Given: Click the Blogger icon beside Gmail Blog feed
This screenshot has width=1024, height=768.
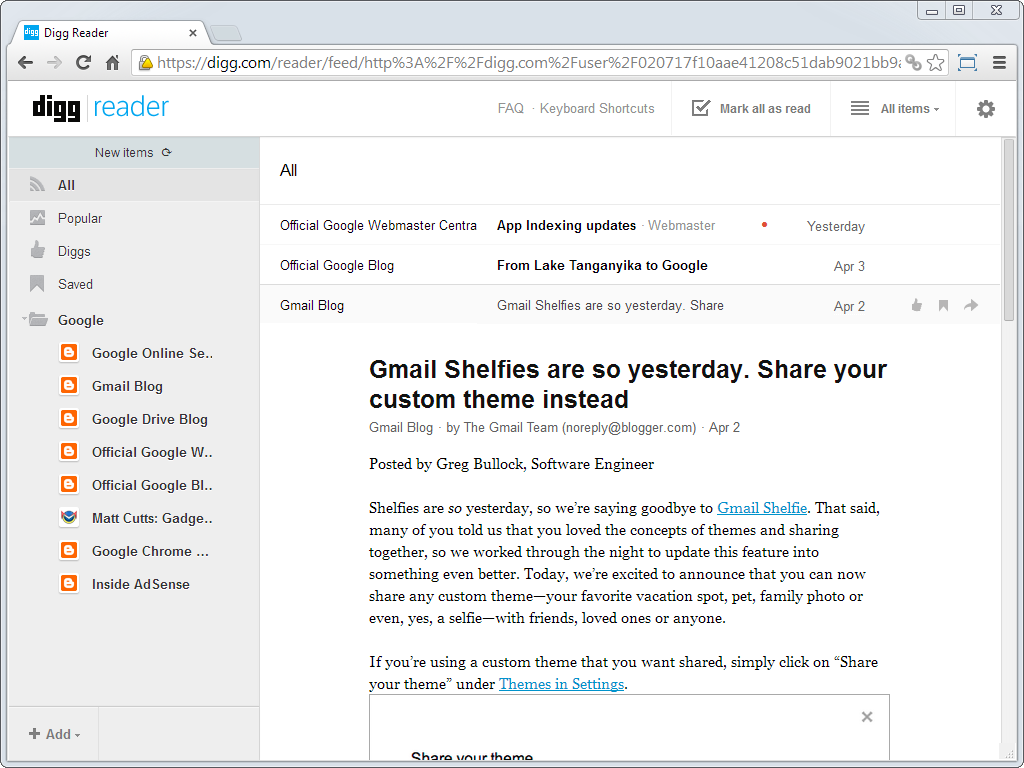Looking at the screenshot, I should [69, 385].
